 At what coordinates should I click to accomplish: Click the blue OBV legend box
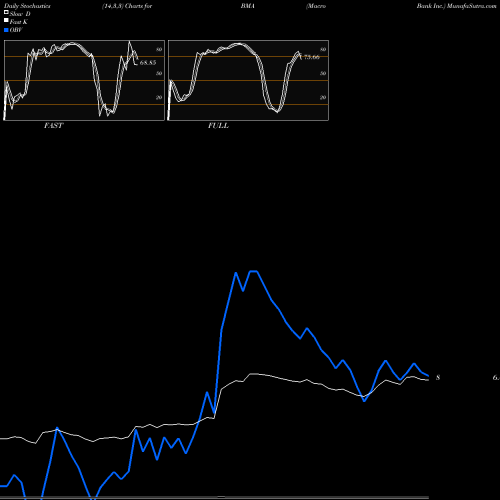6,30
